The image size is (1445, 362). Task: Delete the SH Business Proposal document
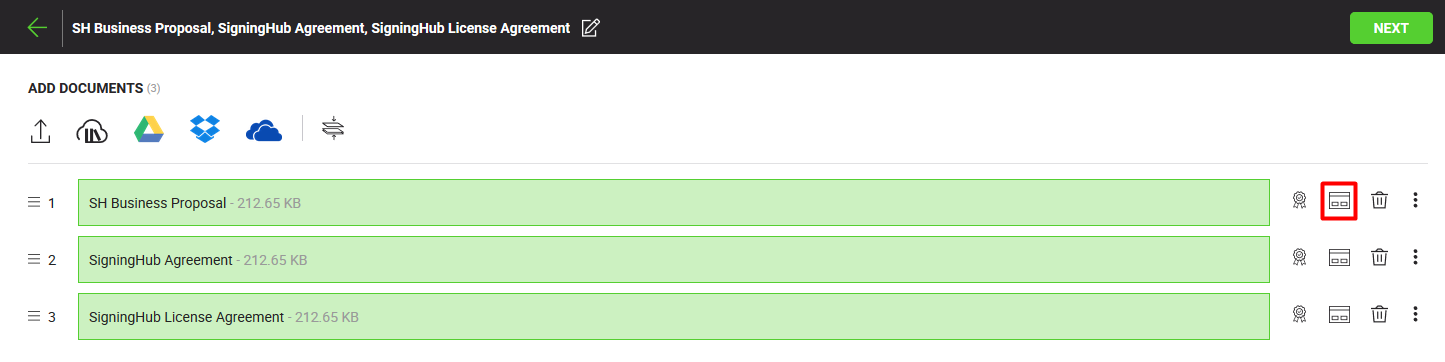pos(1379,201)
